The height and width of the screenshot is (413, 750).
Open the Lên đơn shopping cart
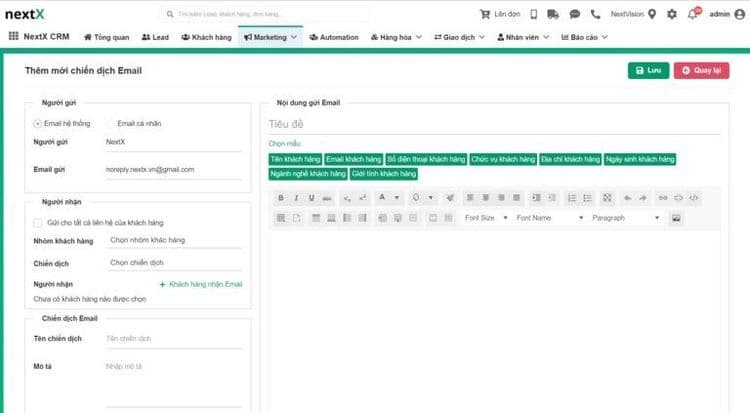tap(500, 14)
